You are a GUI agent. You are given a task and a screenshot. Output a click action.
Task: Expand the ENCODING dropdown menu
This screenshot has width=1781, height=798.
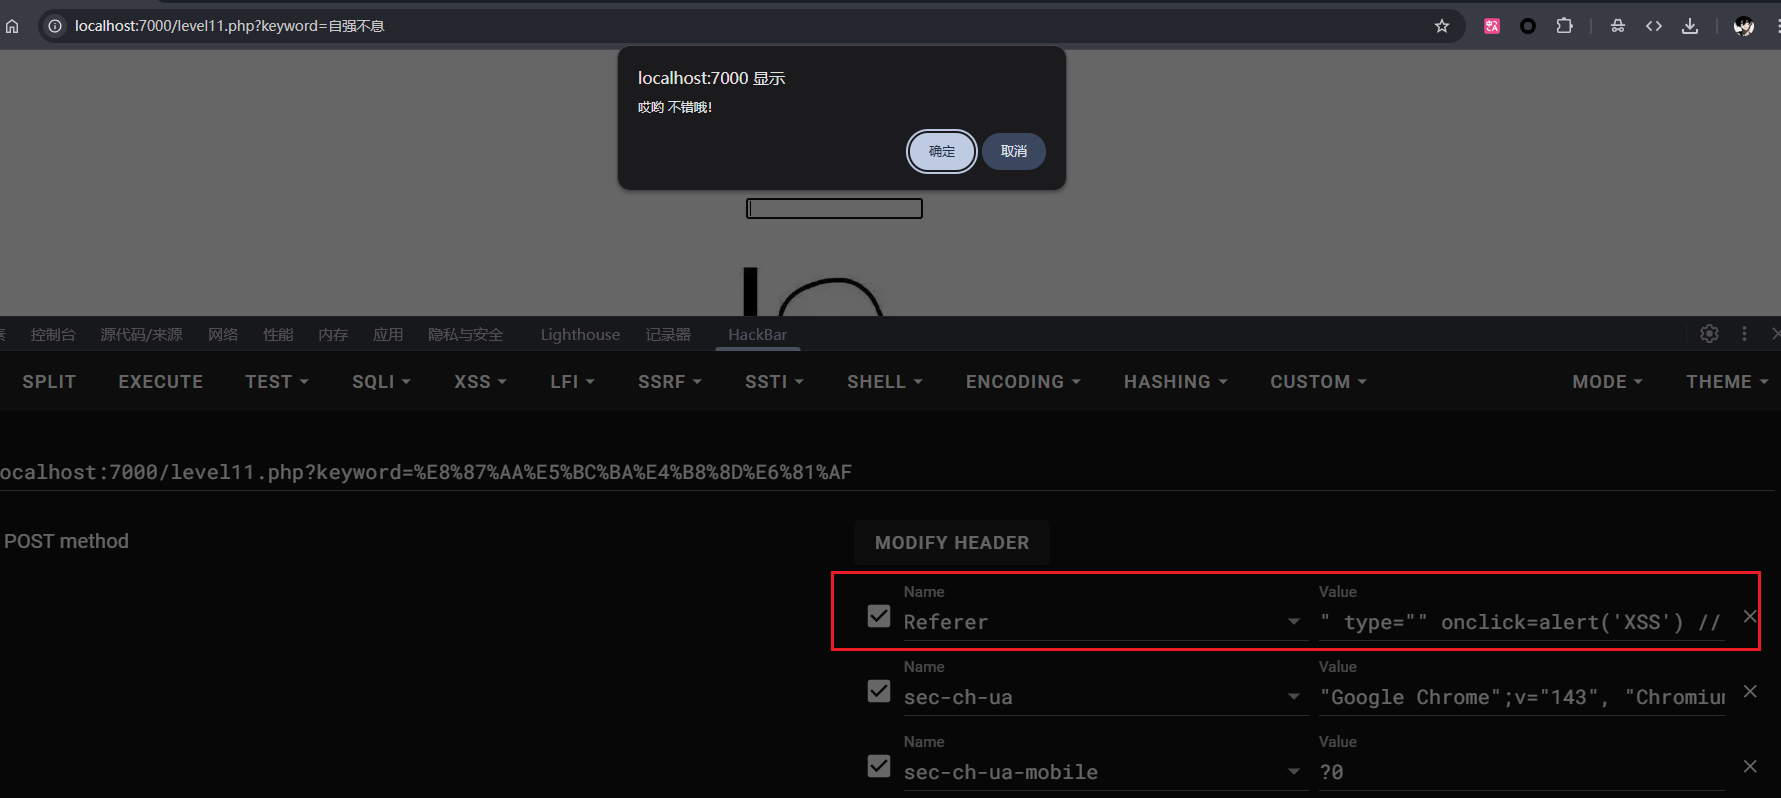[1022, 382]
